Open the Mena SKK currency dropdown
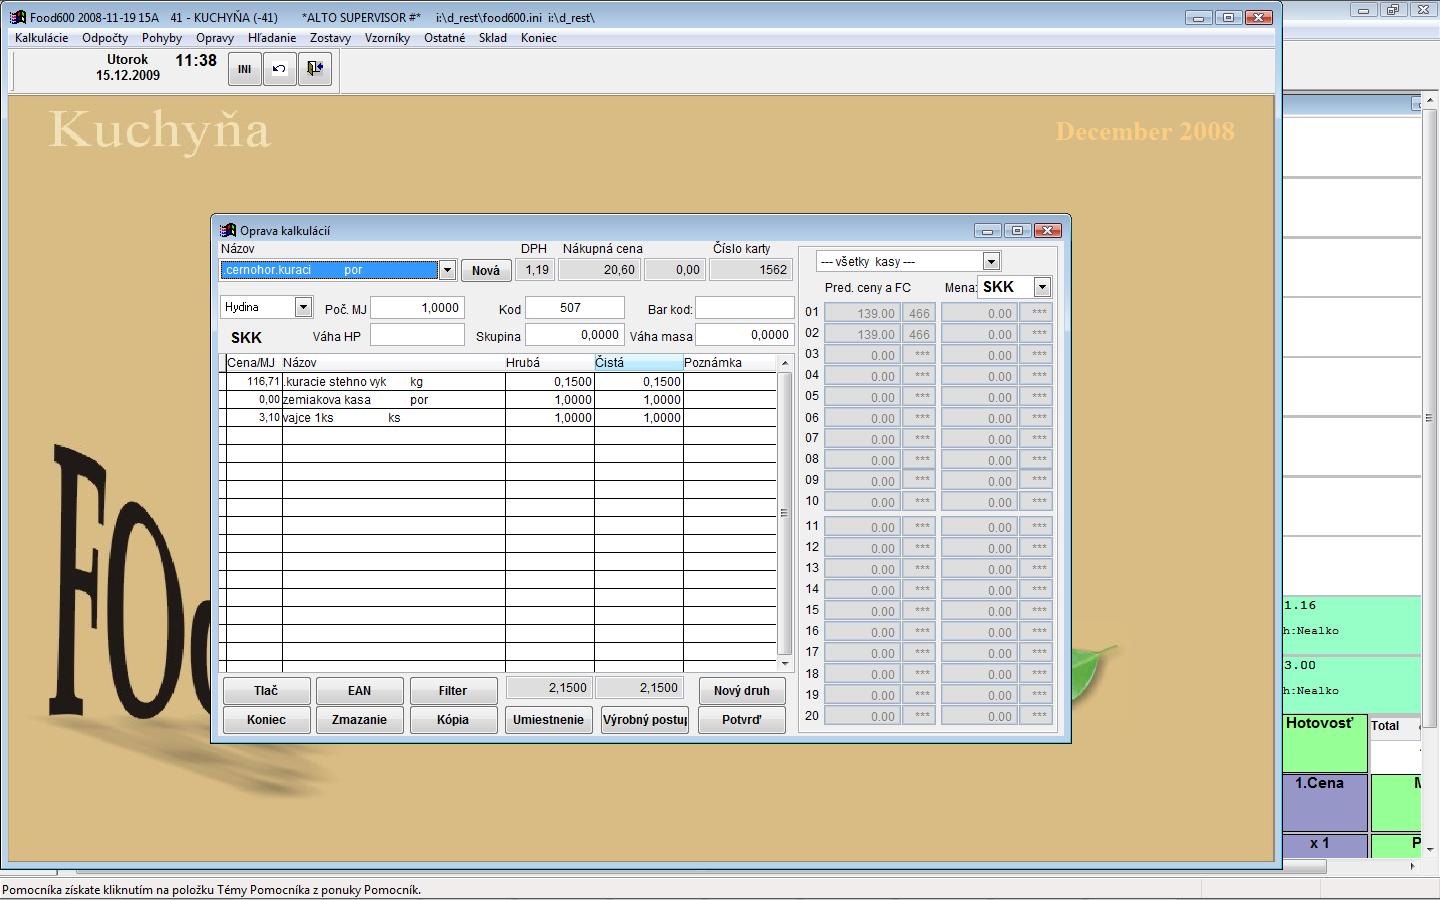This screenshot has width=1440, height=900. (x=1042, y=287)
